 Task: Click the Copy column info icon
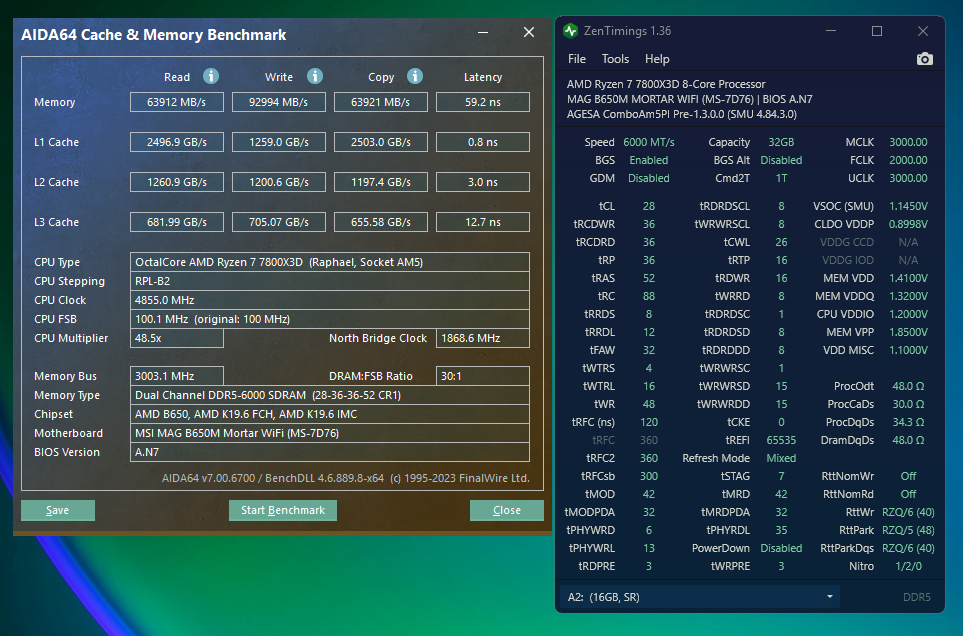tap(415, 76)
